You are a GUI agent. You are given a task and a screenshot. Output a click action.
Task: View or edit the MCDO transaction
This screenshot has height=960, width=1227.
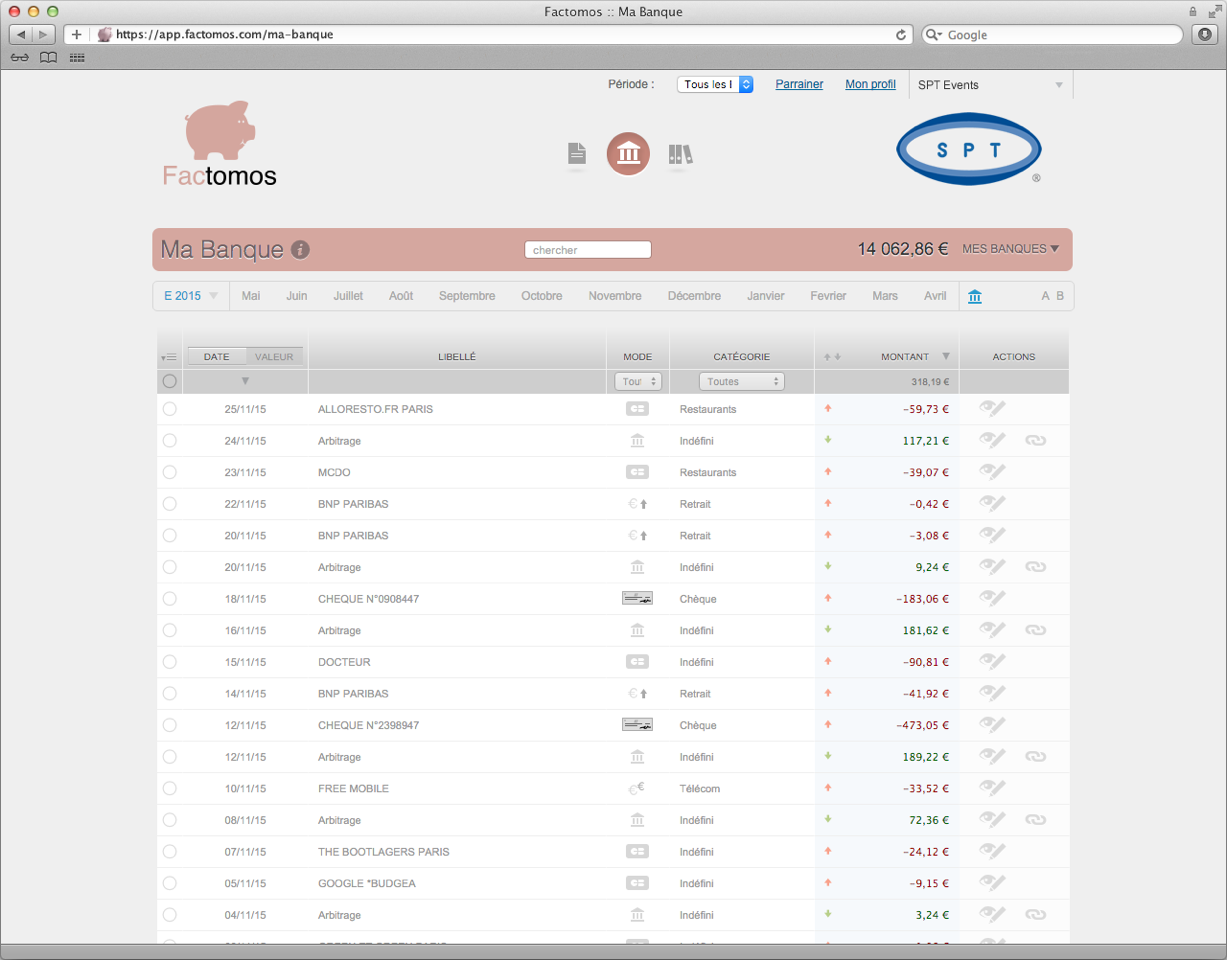992,471
